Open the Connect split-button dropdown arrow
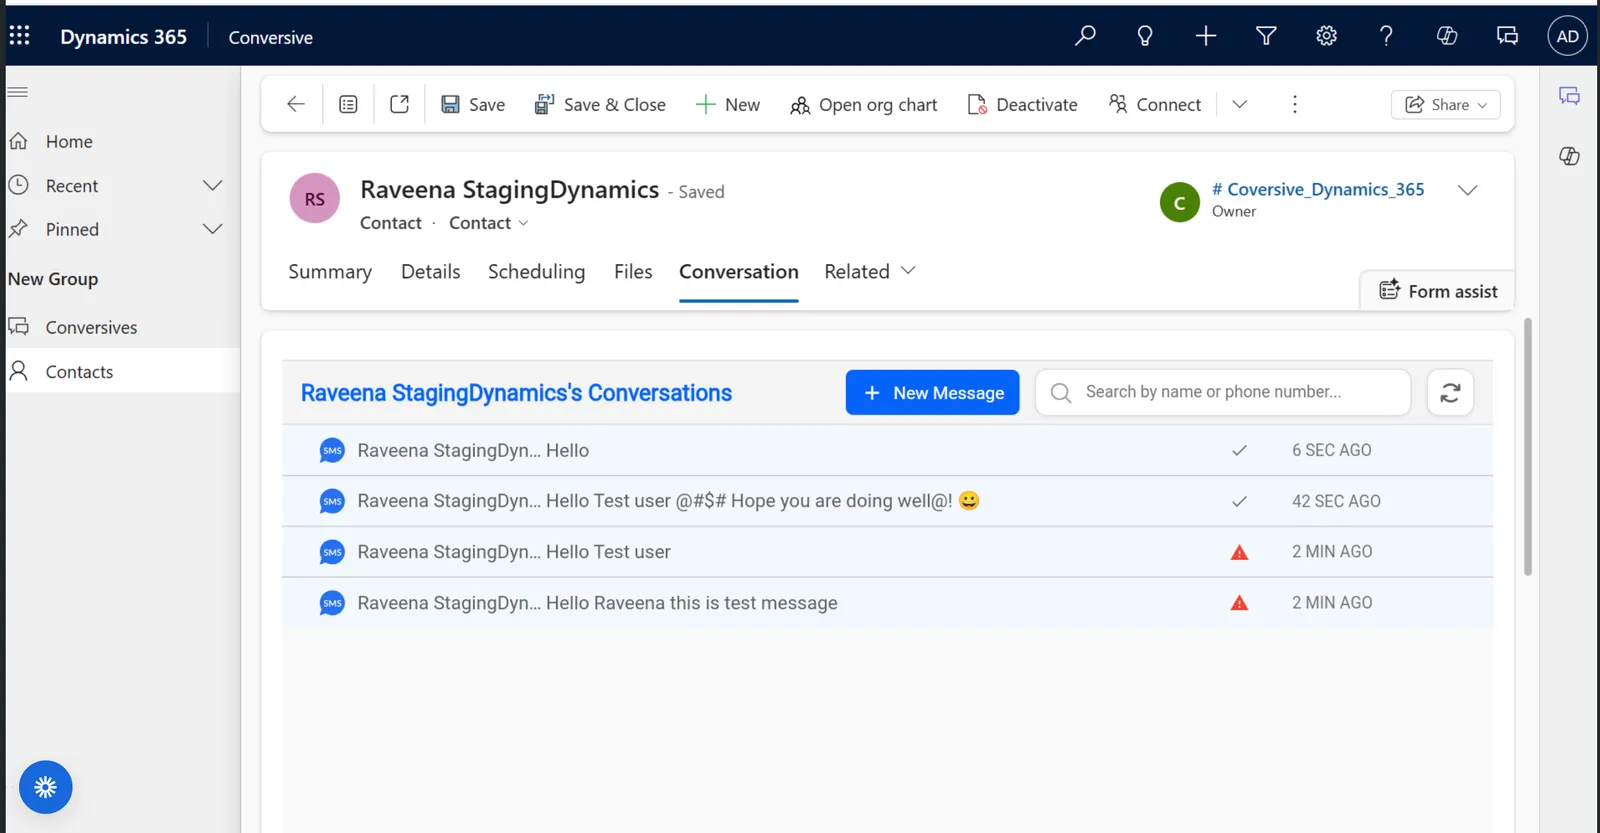 1240,104
